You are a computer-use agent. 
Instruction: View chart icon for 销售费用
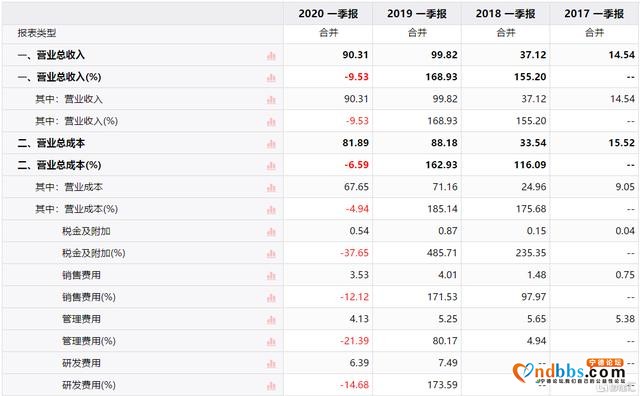[271, 276]
